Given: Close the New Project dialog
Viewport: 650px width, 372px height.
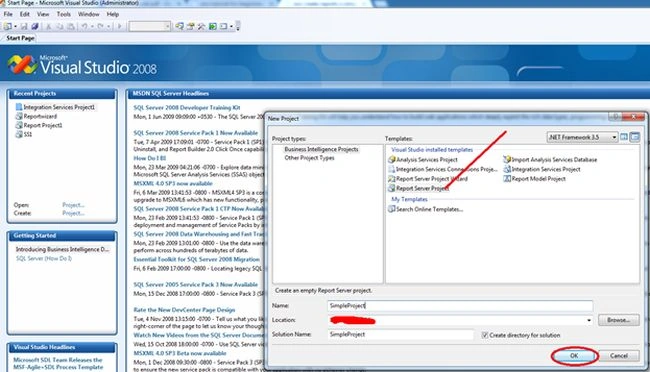Looking at the screenshot, I should [x=633, y=117].
